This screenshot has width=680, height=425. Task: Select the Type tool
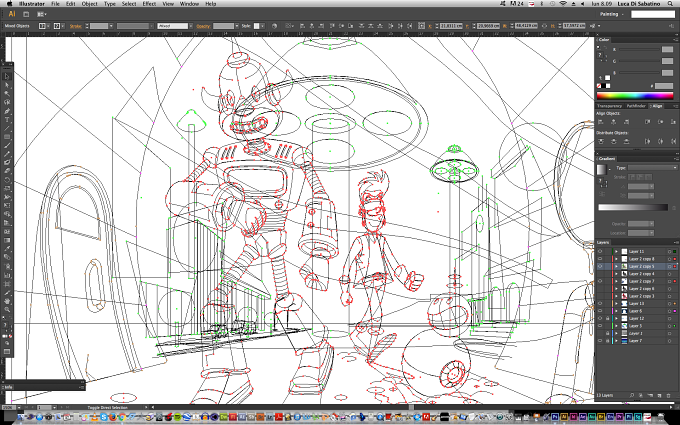(x=7, y=120)
